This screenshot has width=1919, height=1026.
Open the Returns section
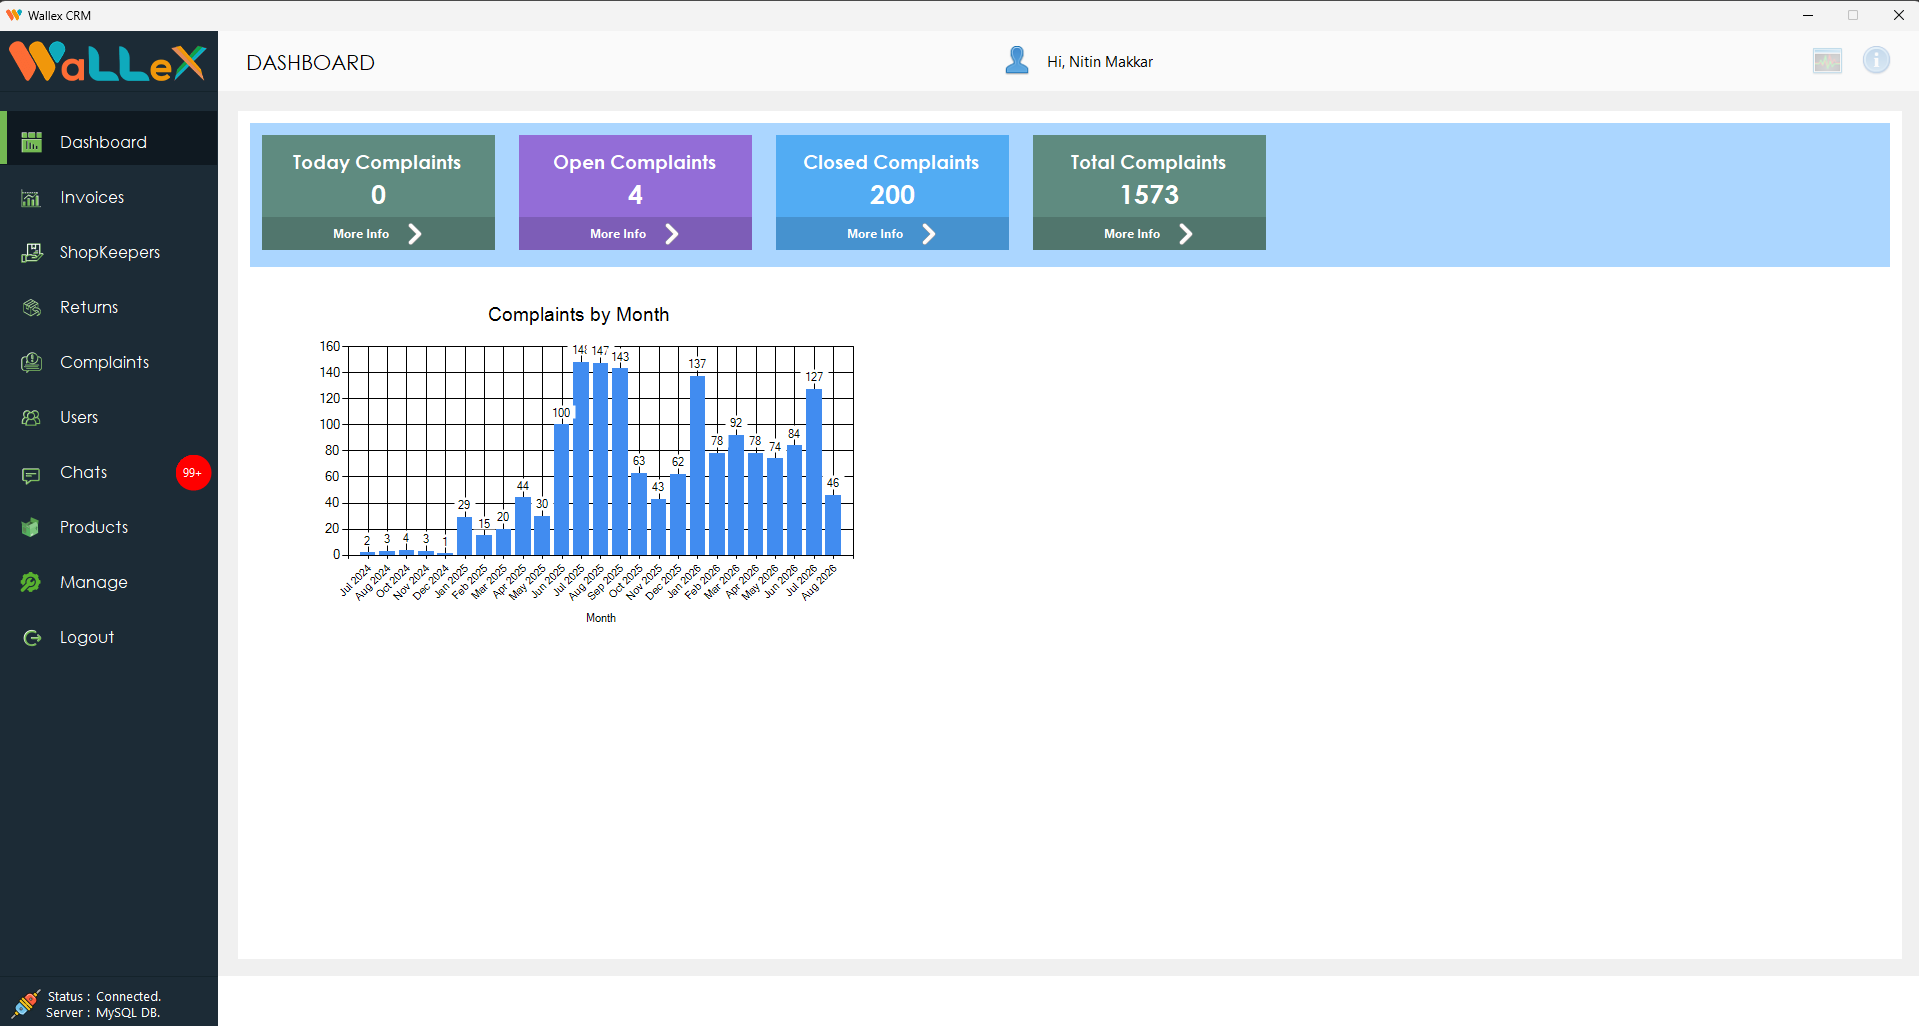pyautogui.click(x=109, y=307)
